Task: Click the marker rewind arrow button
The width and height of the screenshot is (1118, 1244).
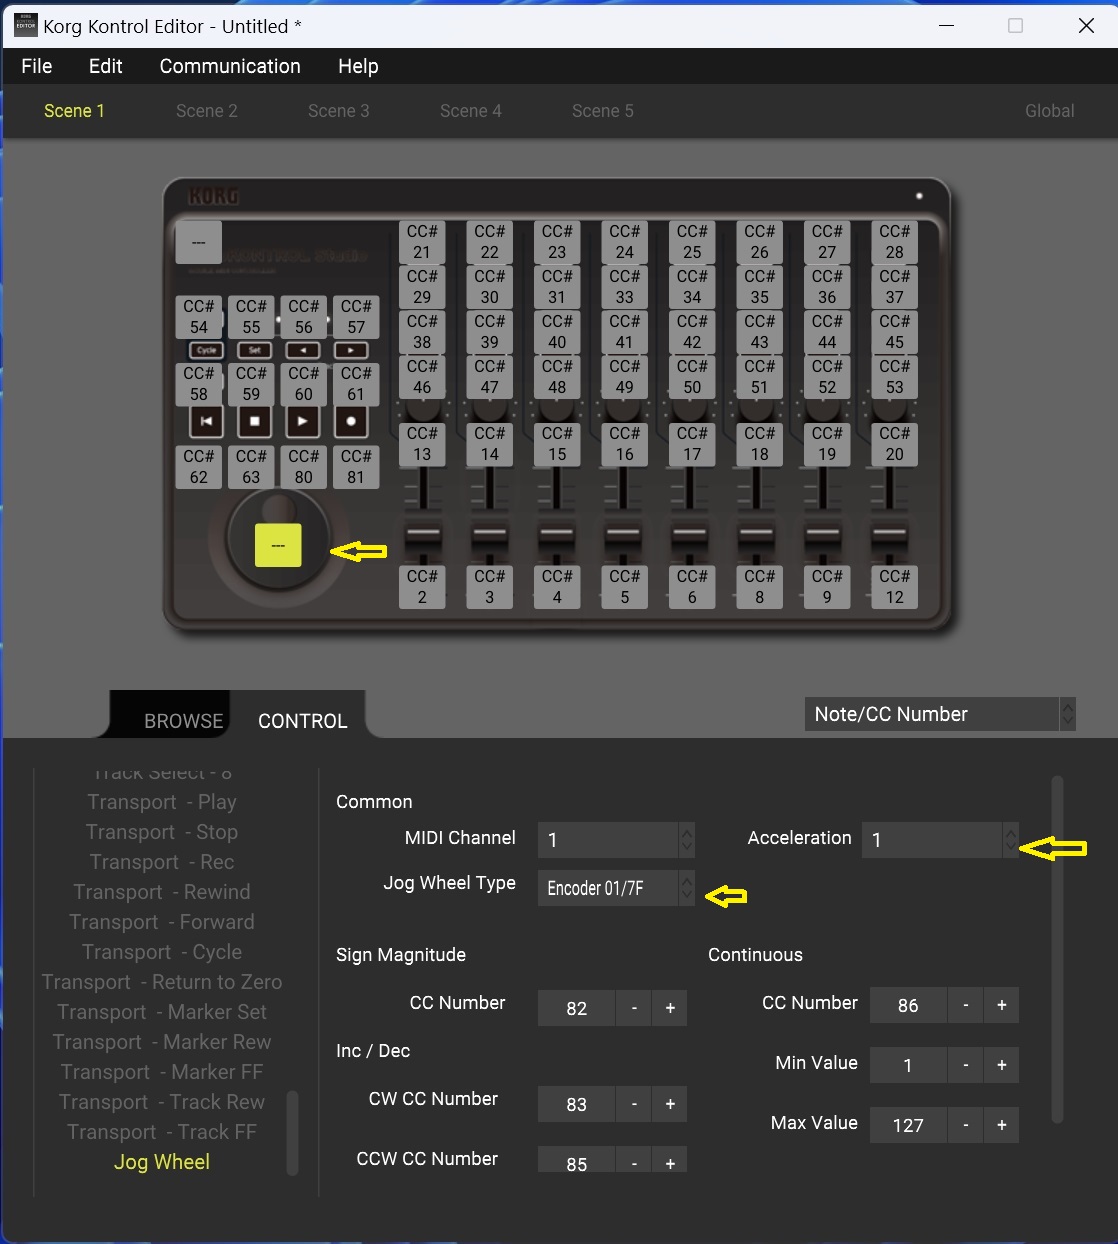Action: tap(303, 350)
